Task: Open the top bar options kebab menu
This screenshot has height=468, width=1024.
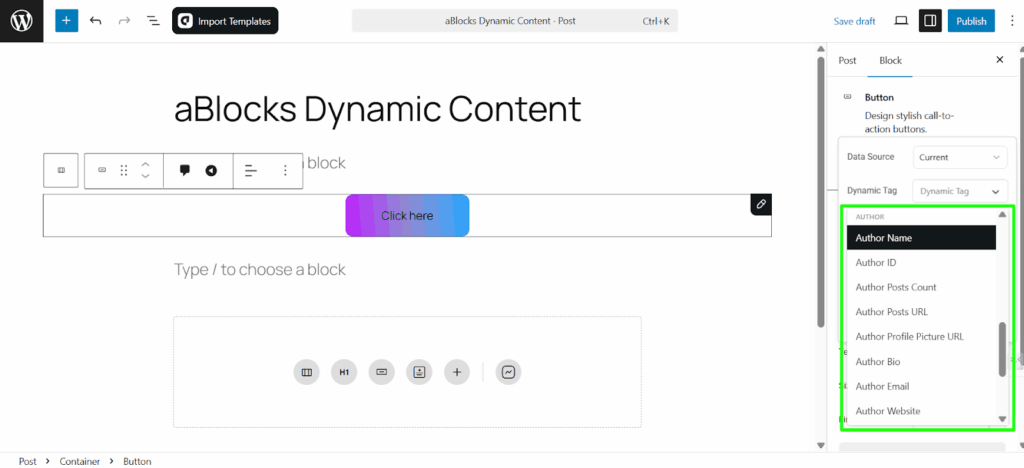Action: (1012, 21)
